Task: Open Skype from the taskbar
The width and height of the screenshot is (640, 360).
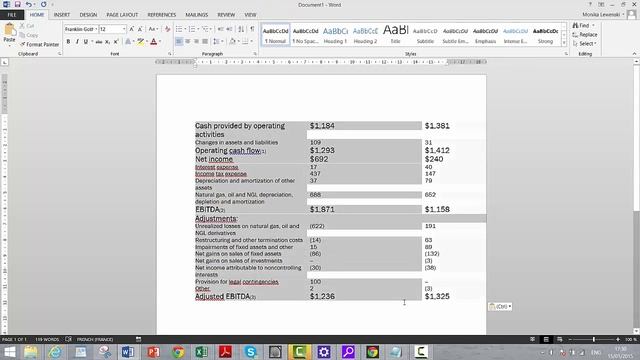Action: click(x=250, y=352)
